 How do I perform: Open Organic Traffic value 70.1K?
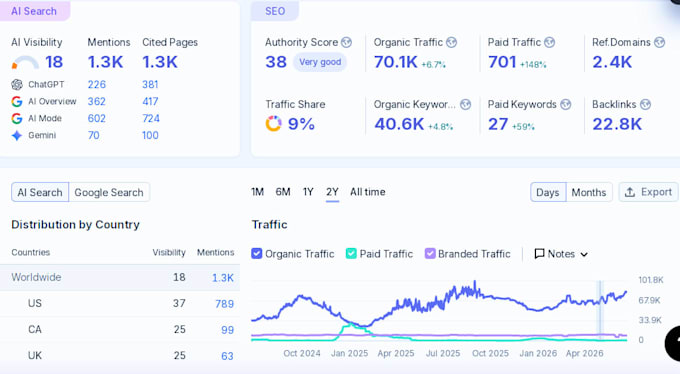coord(396,62)
